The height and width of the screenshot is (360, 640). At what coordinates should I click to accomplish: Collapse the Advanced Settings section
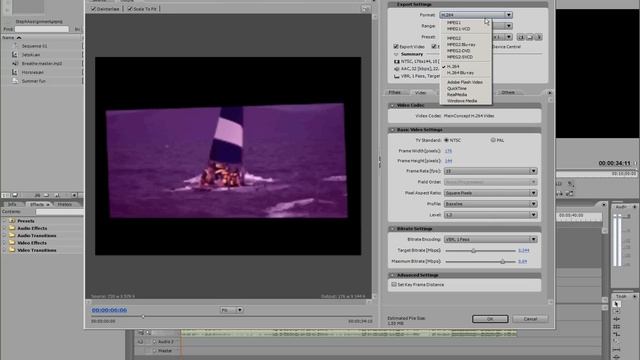392,275
